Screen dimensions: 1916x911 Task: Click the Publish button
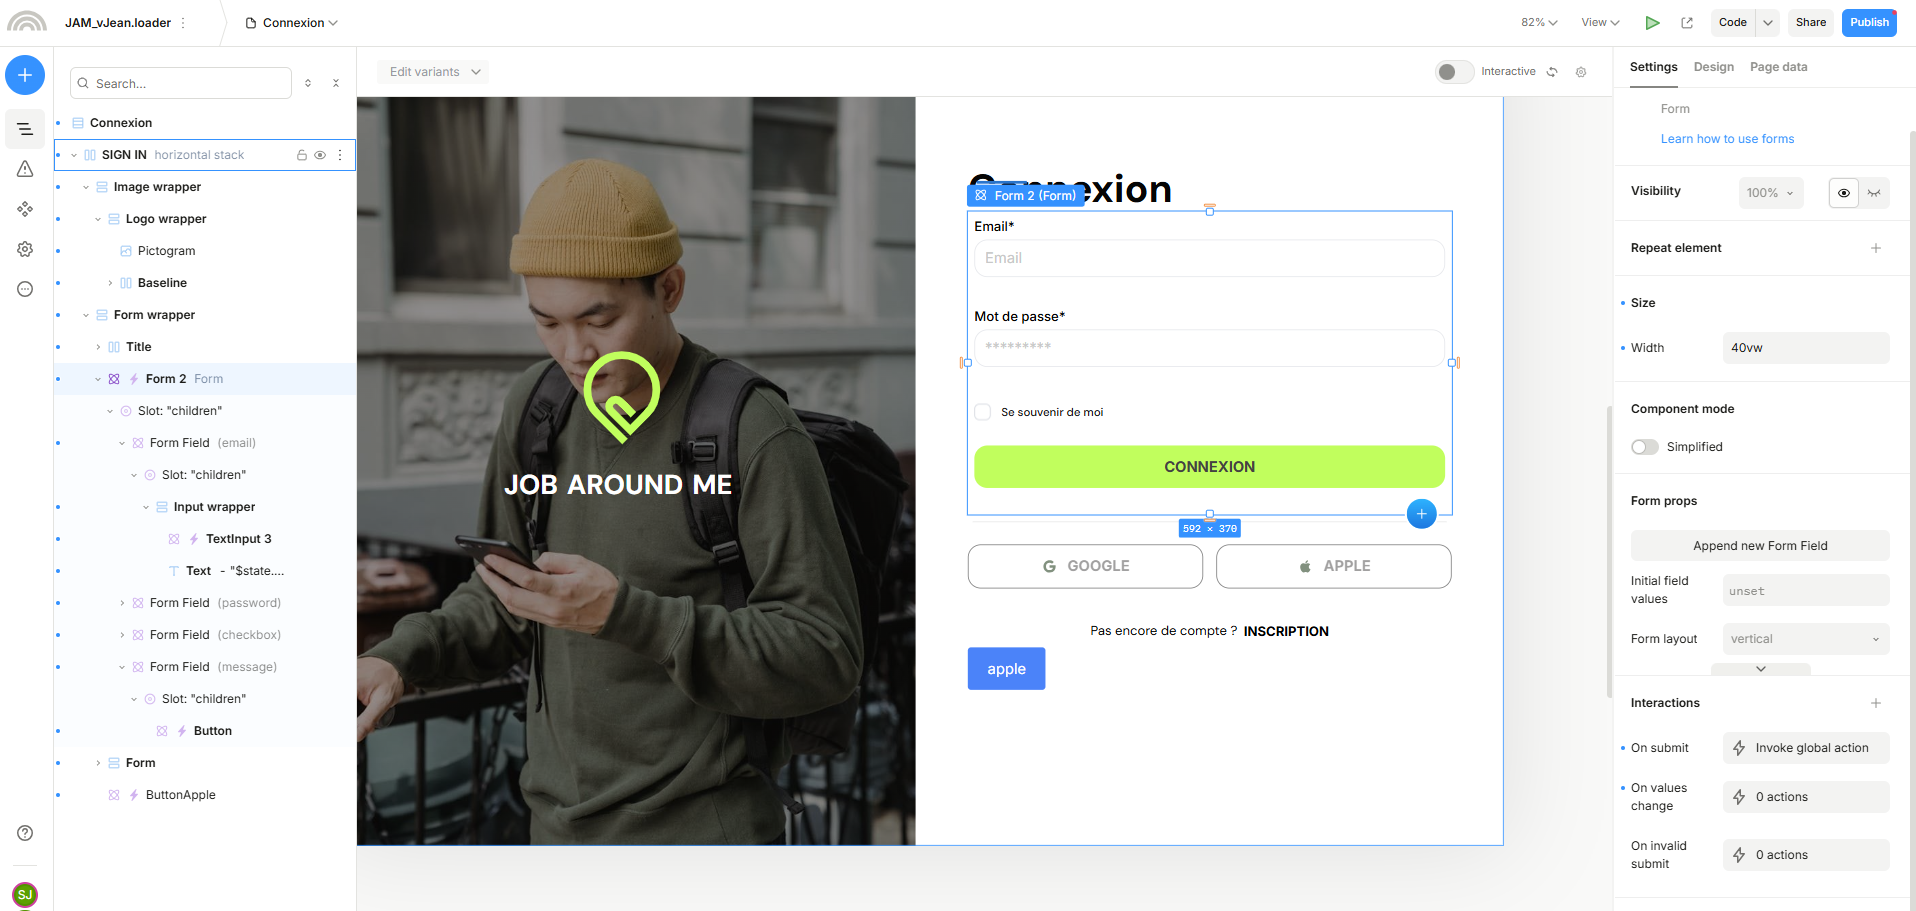pos(1869,22)
